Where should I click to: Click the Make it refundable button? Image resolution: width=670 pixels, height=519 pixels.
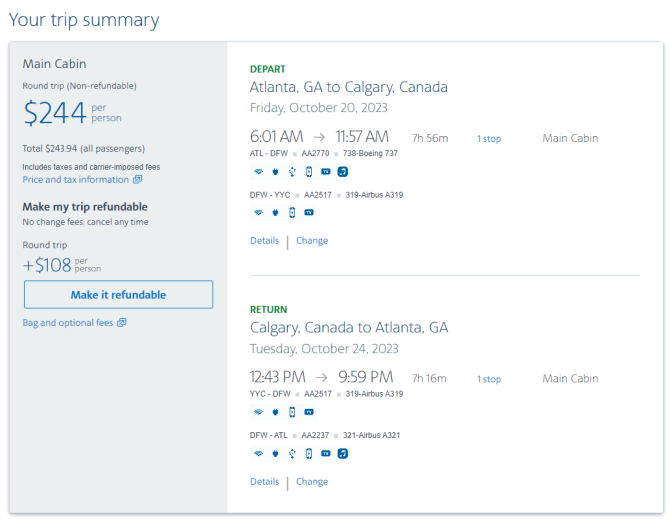click(x=118, y=295)
